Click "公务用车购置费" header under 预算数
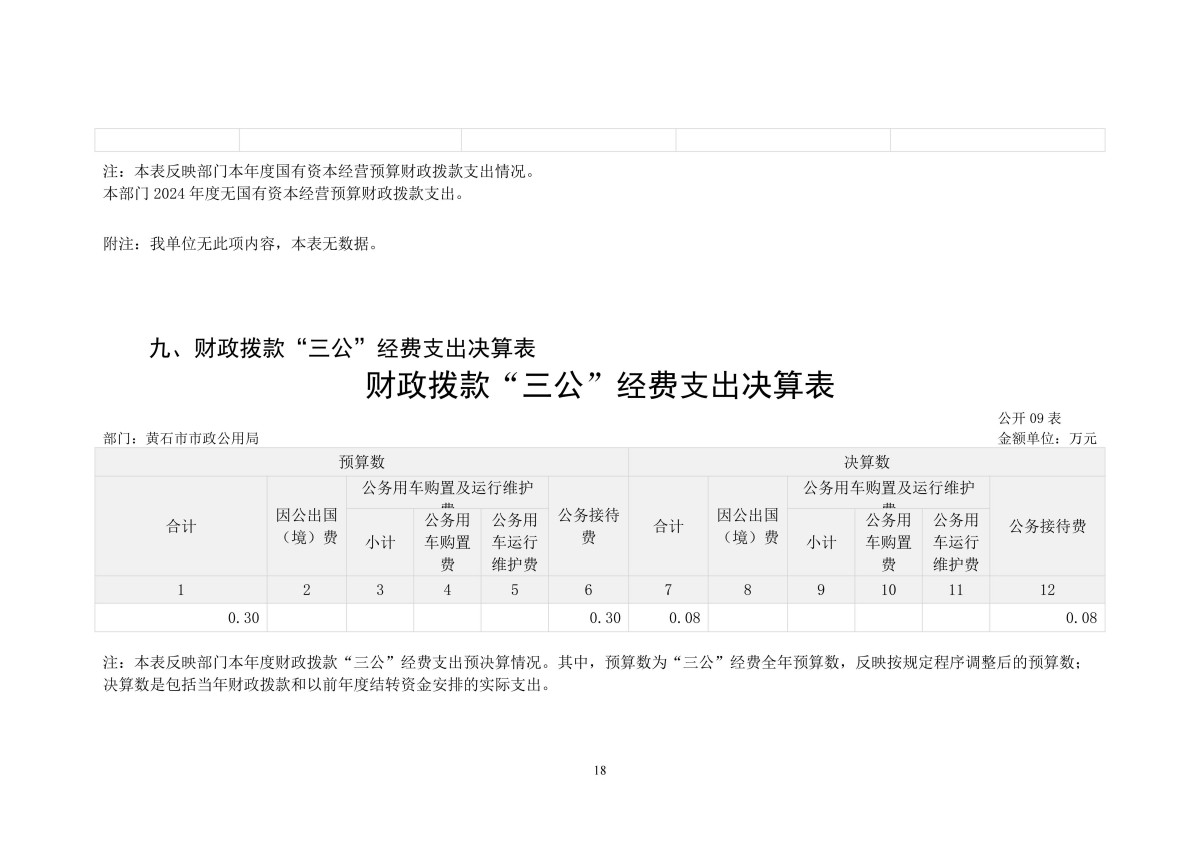The image size is (1200, 848). pyautogui.click(x=447, y=542)
